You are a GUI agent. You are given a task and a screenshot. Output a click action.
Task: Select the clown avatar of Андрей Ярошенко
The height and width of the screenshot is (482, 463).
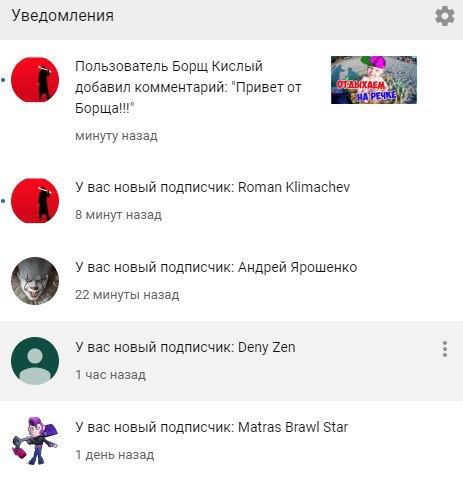[35, 281]
